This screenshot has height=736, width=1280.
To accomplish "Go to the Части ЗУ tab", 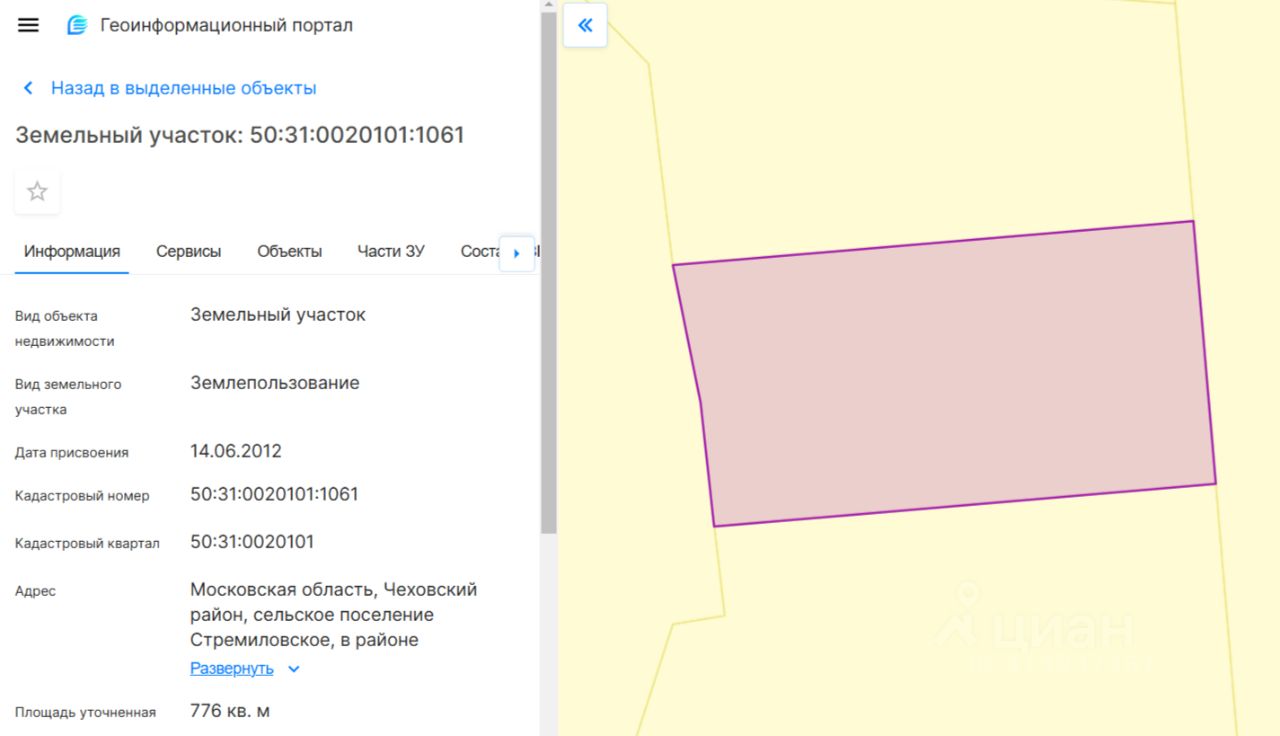I will coord(390,251).
